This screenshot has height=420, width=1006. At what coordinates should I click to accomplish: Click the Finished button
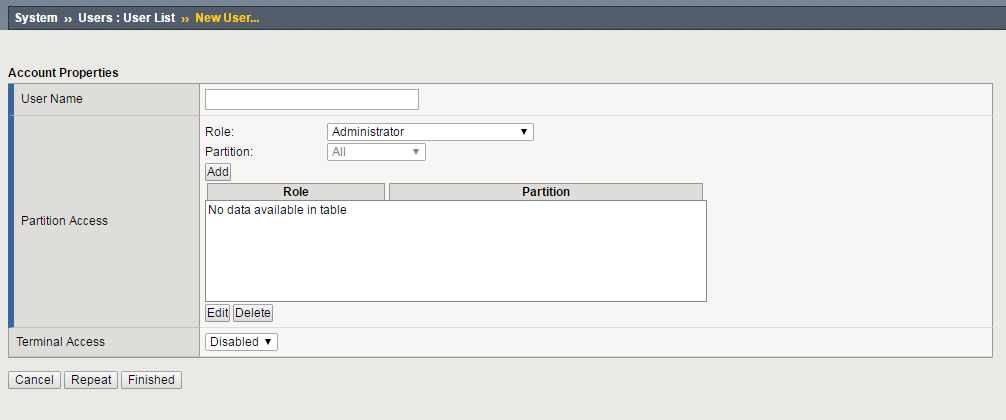[151, 380]
